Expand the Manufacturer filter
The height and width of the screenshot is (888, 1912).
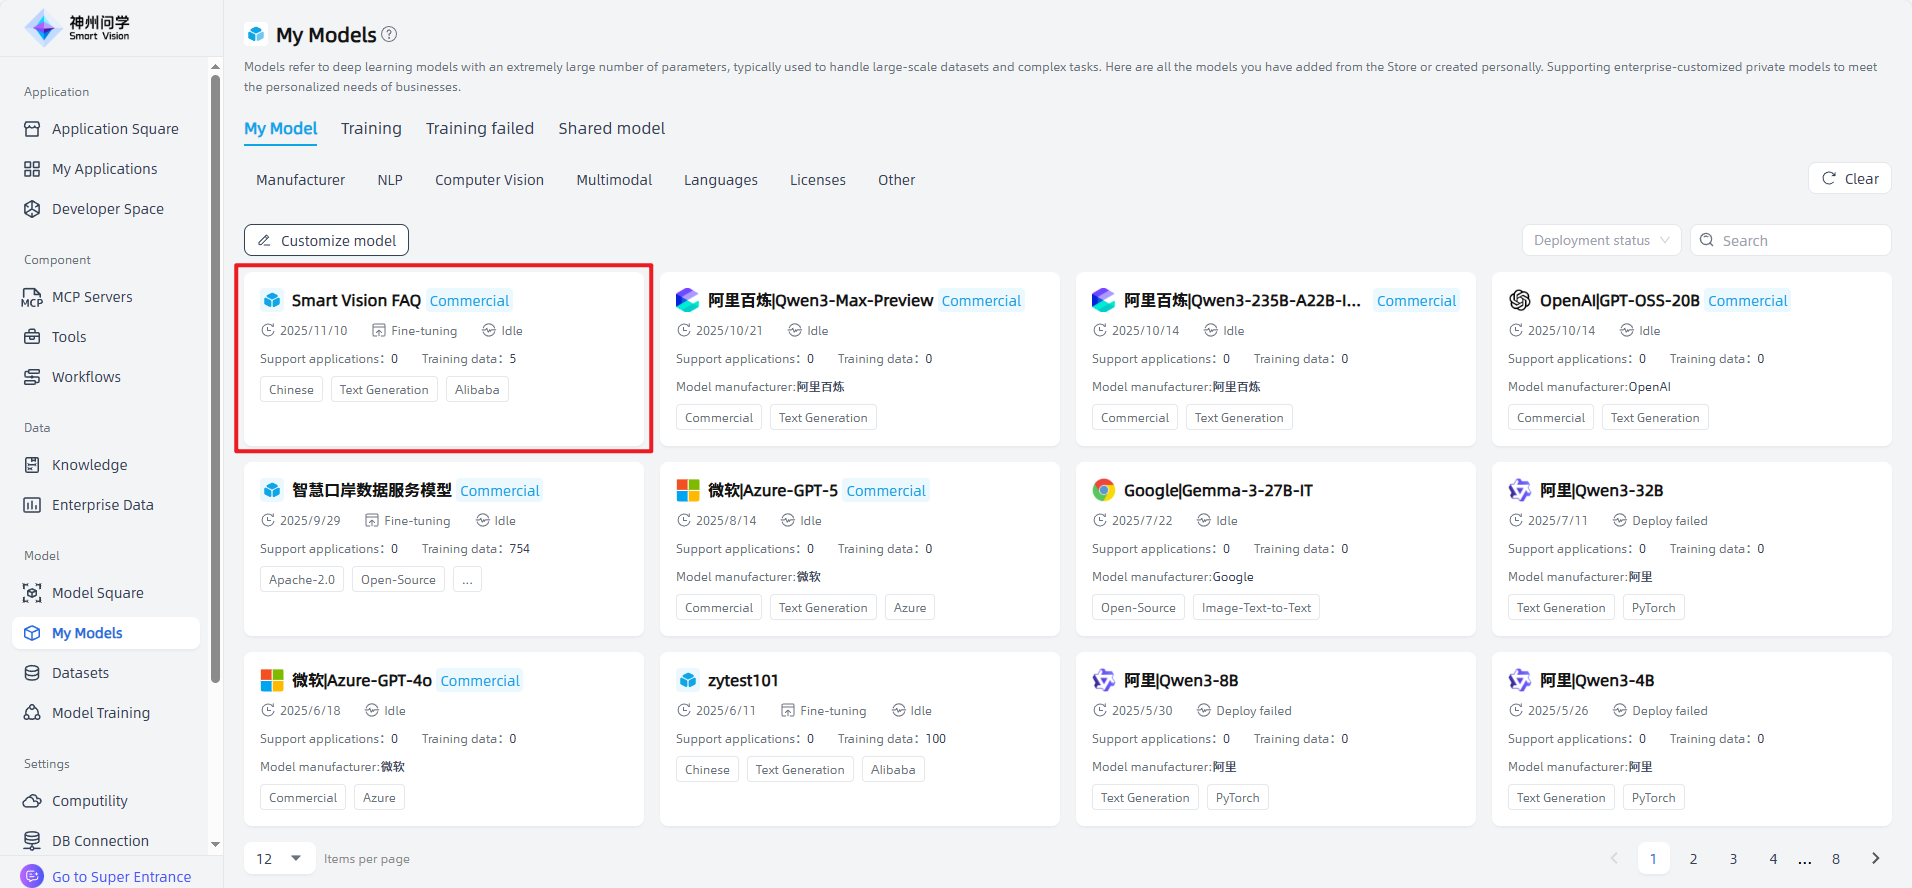(300, 180)
